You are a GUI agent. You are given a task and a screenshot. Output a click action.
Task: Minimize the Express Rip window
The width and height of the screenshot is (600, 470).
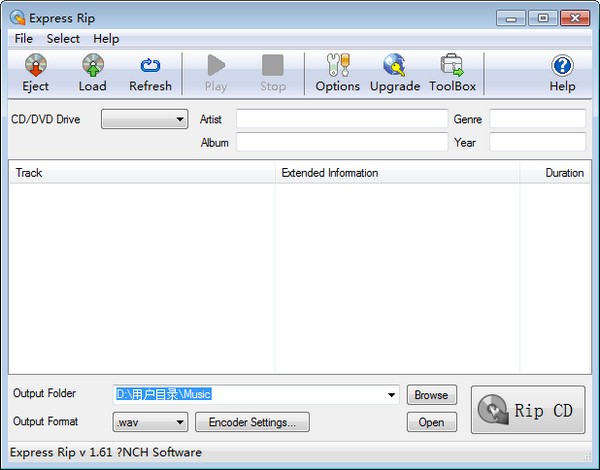tap(511, 18)
